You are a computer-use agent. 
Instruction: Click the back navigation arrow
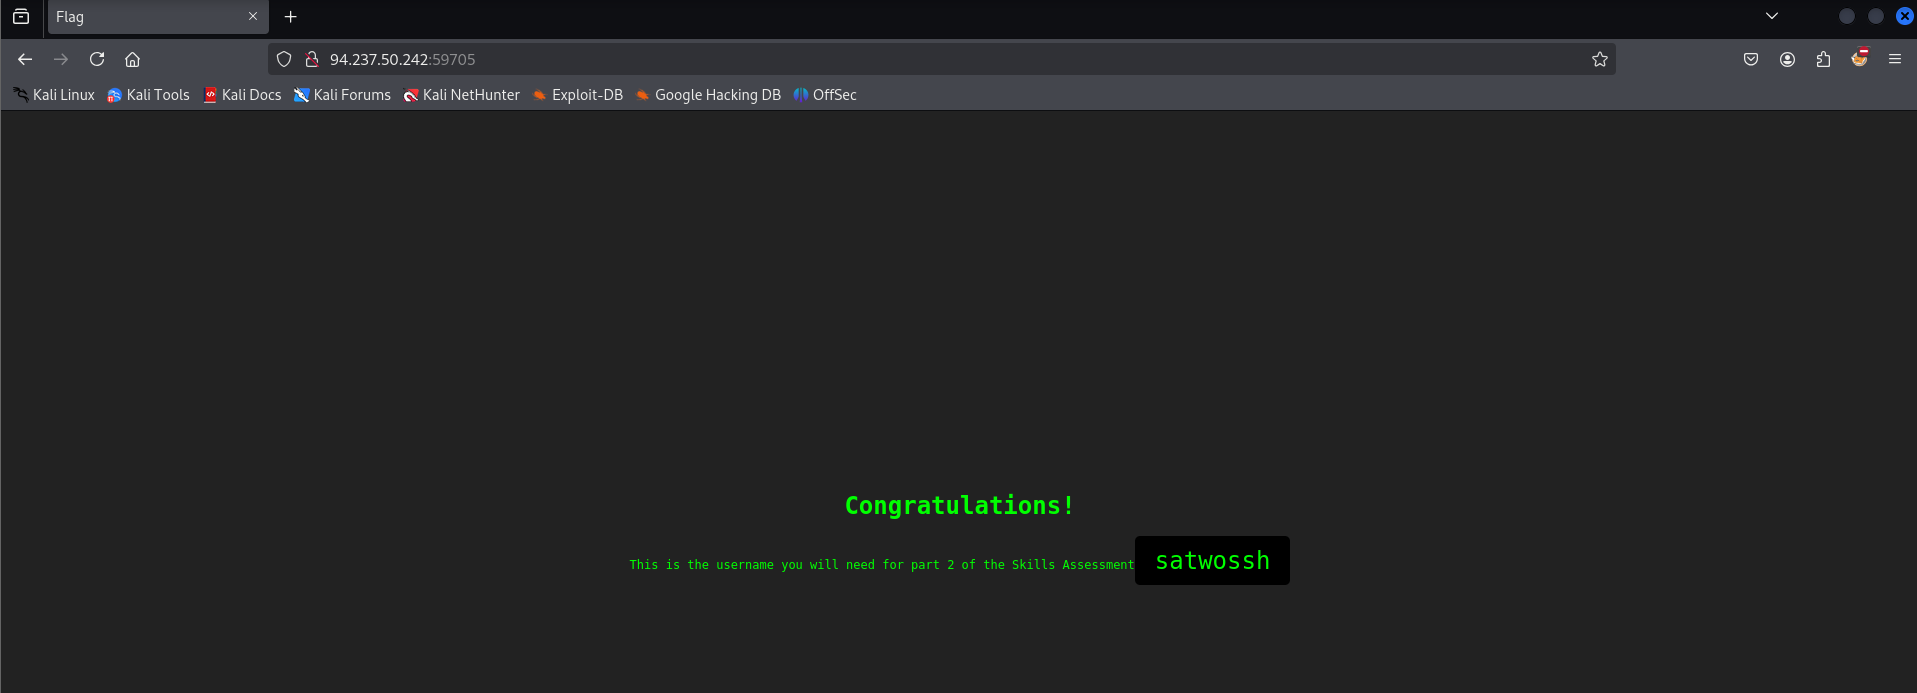click(x=25, y=59)
